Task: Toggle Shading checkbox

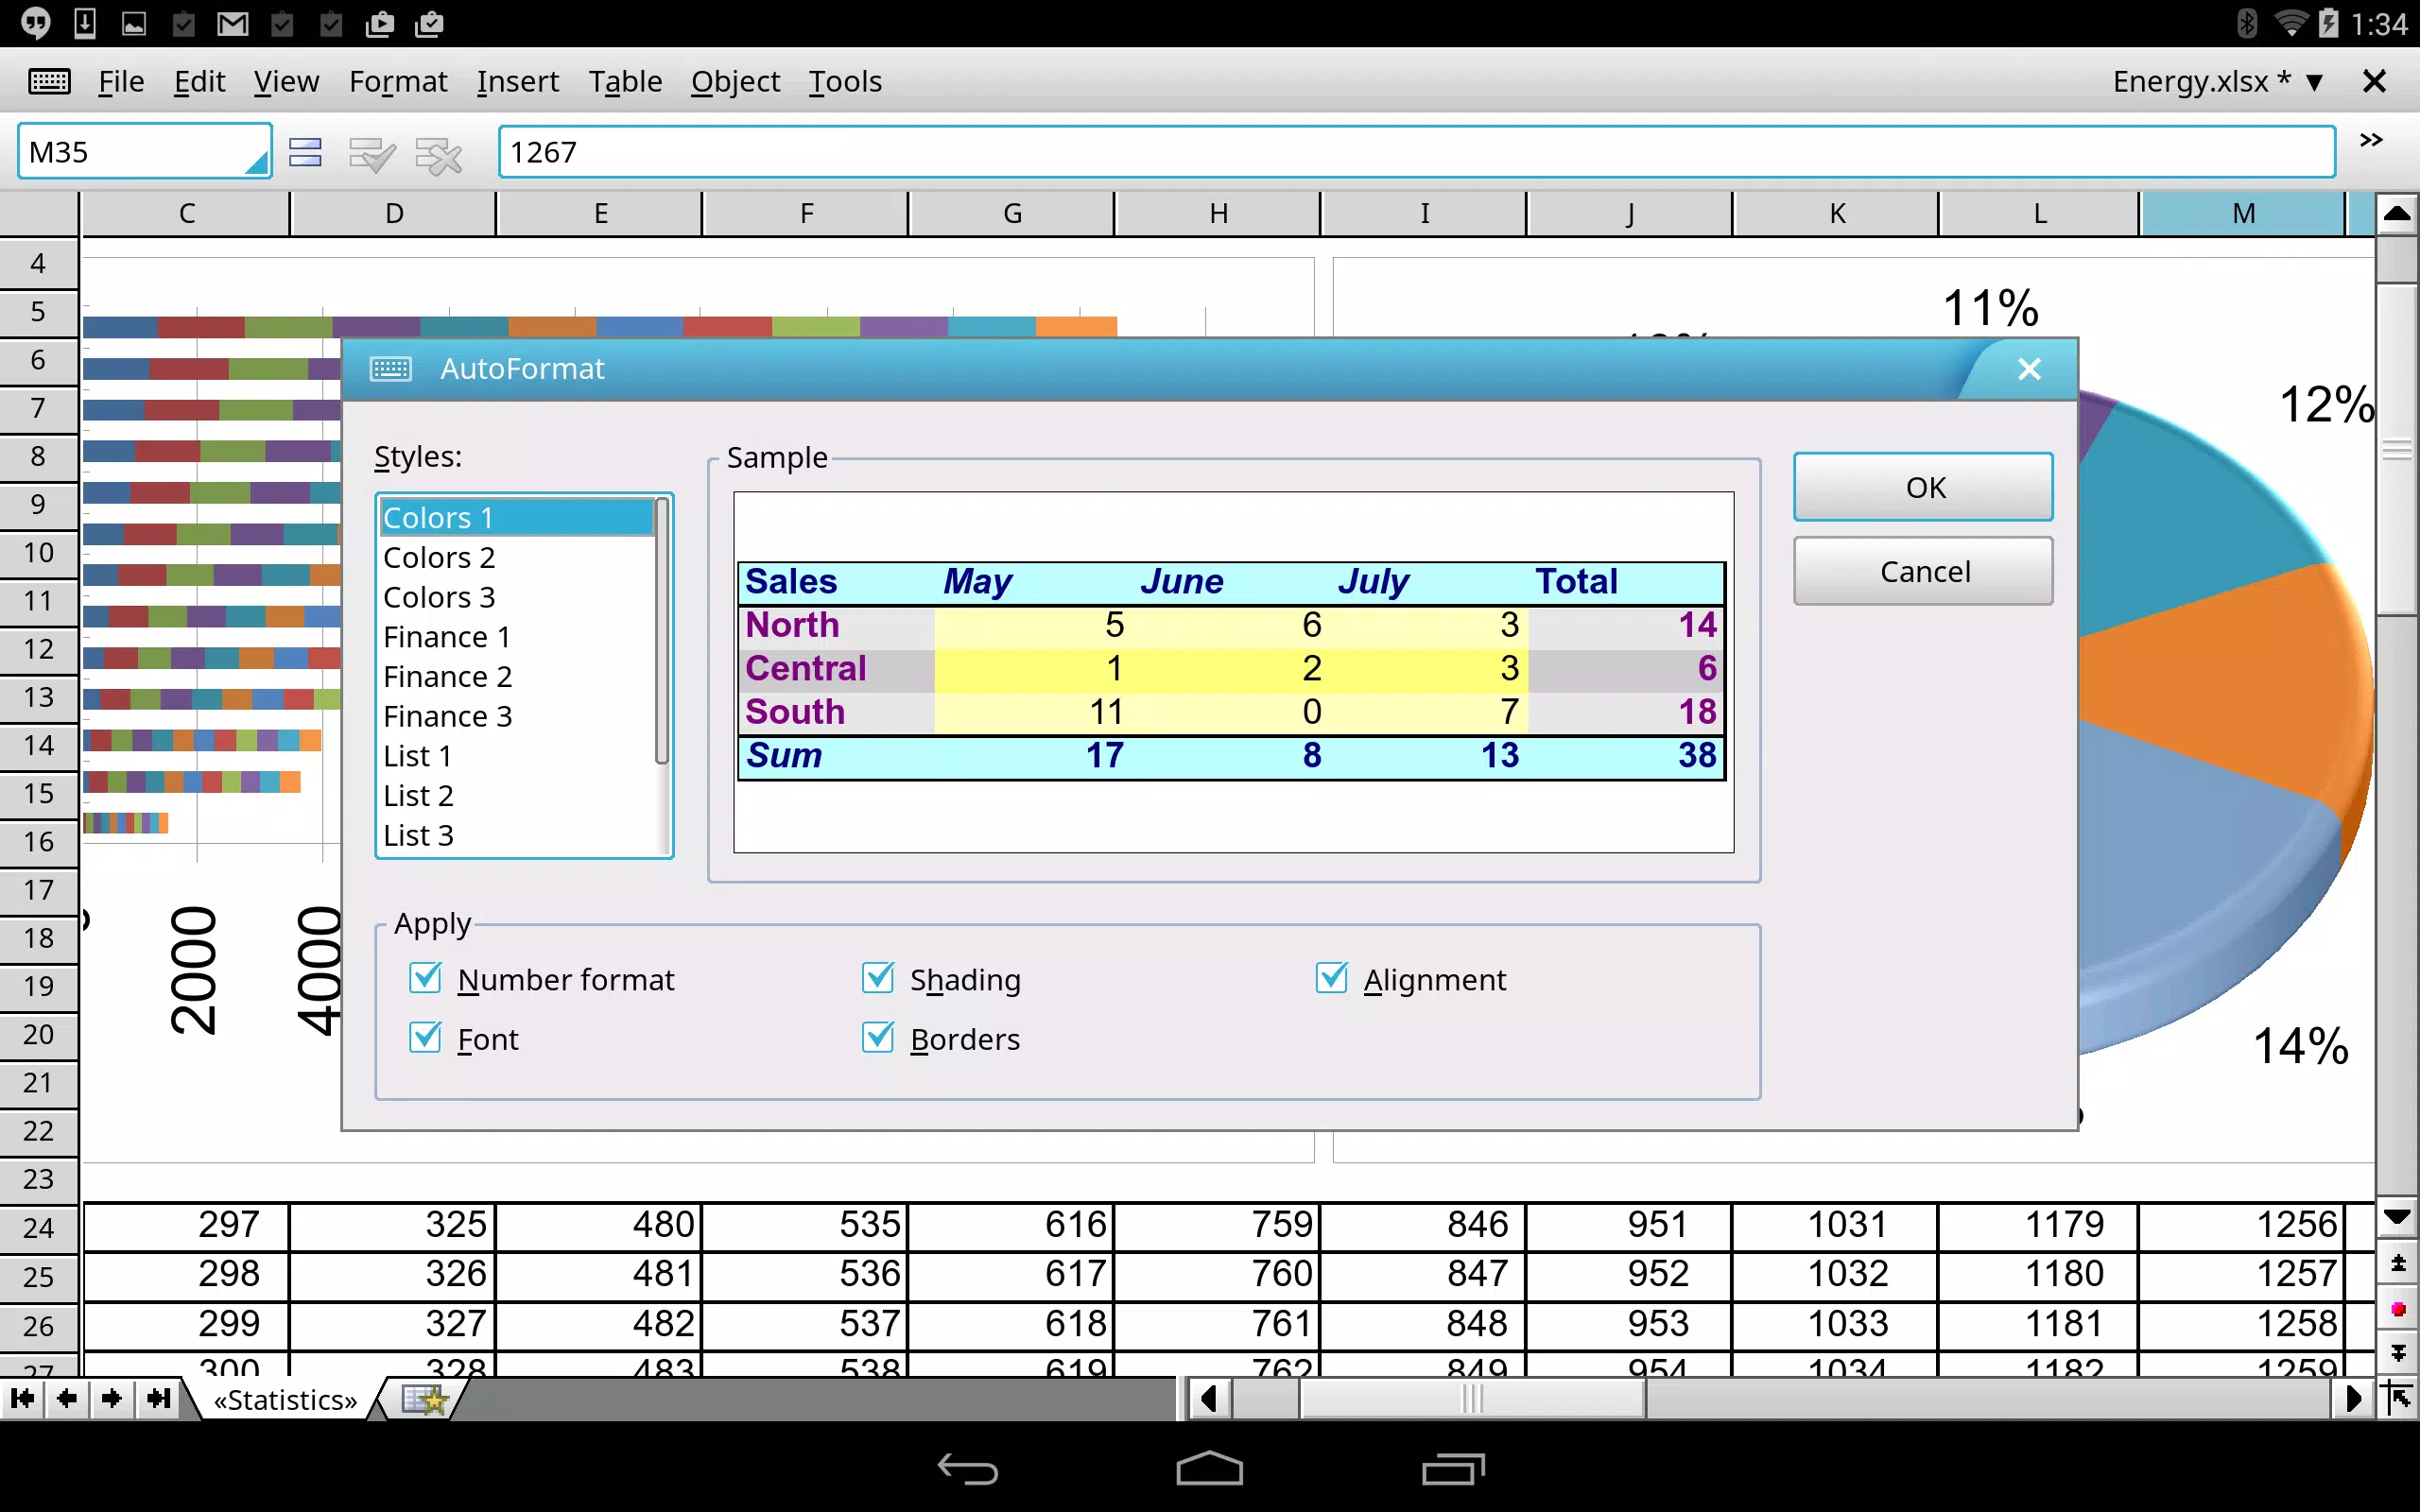Action: [x=878, y=977]
